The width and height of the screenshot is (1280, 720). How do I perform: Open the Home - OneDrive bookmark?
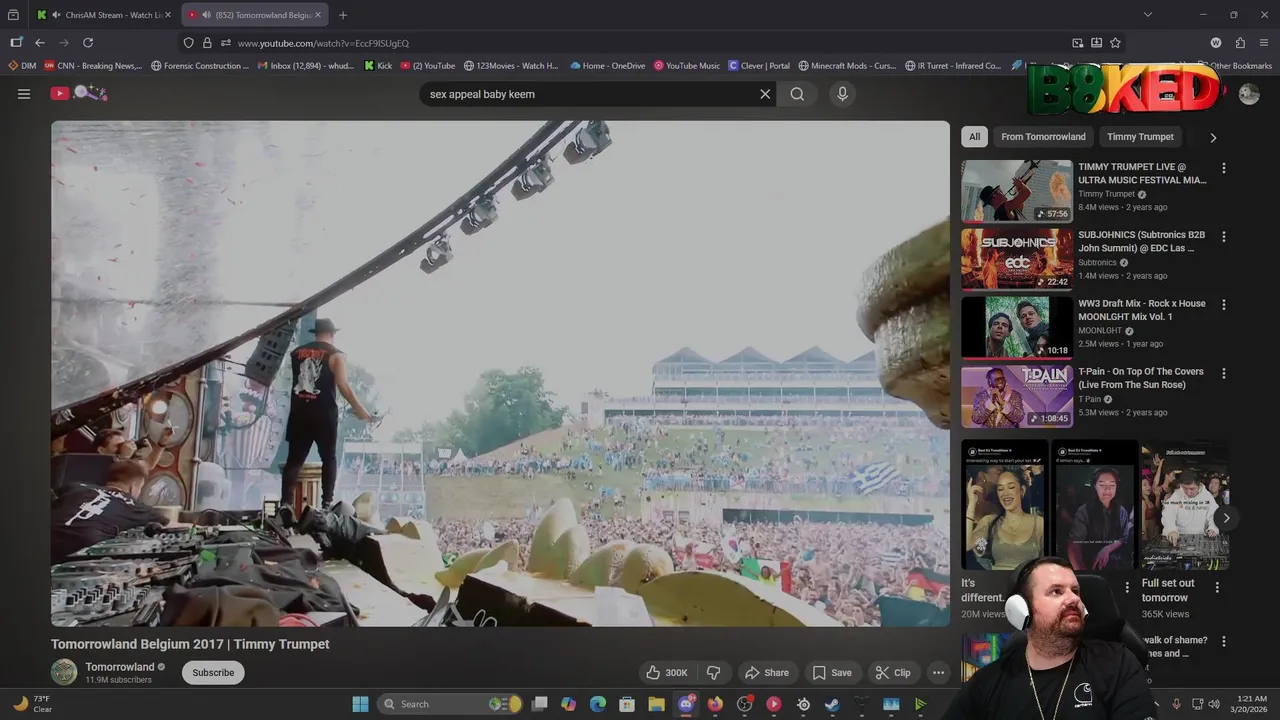[608, 66]
